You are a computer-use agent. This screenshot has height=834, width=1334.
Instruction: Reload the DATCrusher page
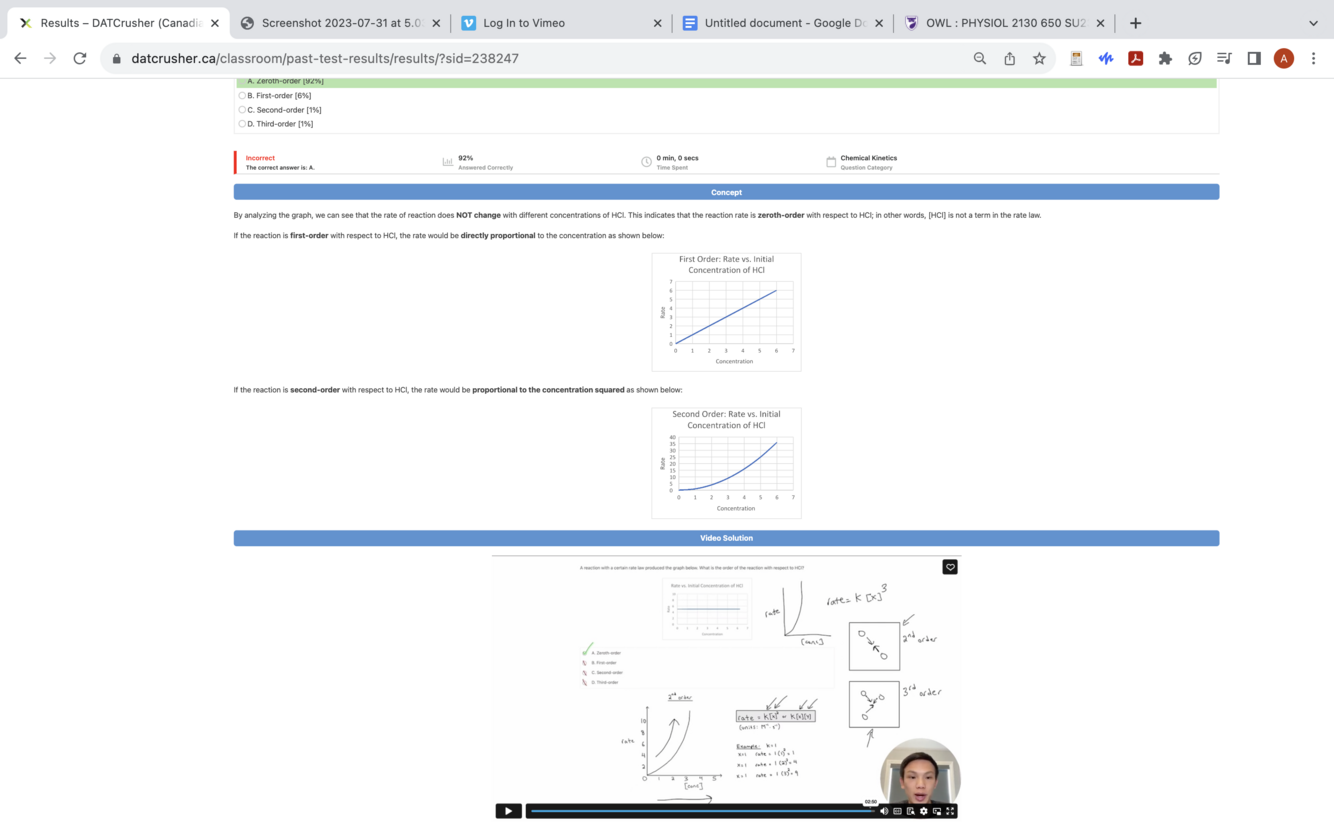(80, 58)
